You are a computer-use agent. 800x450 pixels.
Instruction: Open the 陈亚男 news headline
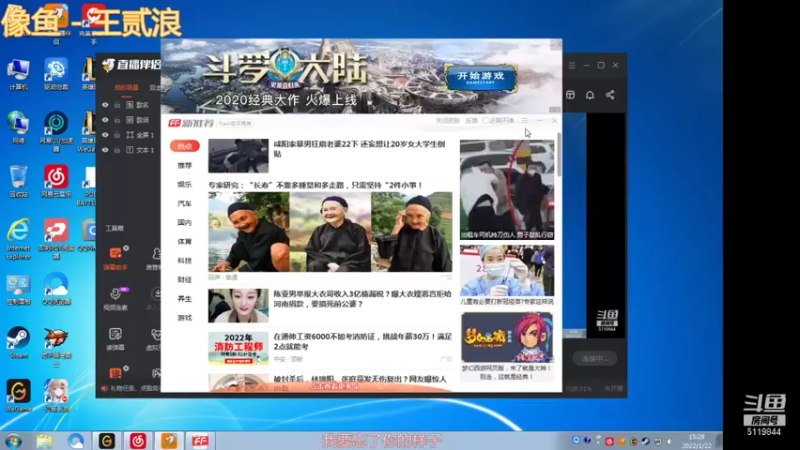click(362, 299)
